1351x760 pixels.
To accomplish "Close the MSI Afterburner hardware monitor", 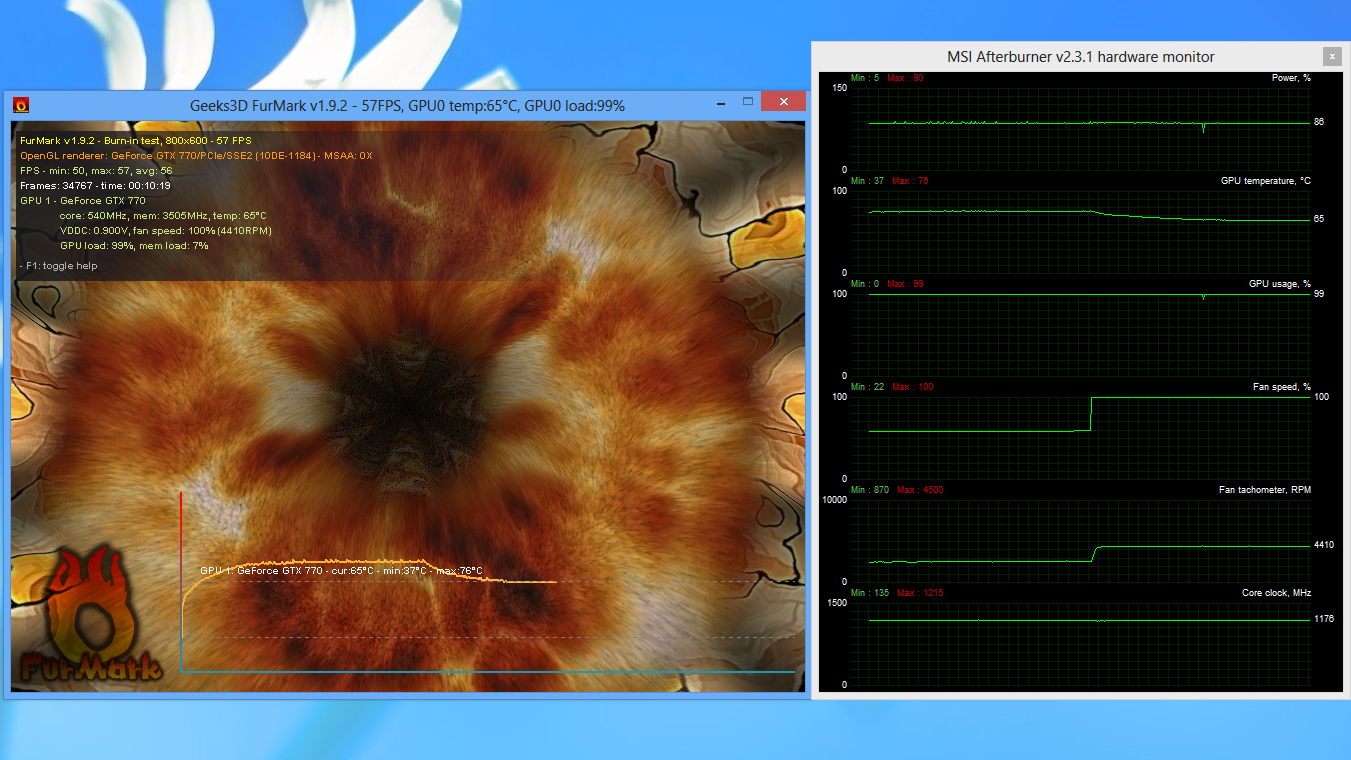I will coord(1331,56).
